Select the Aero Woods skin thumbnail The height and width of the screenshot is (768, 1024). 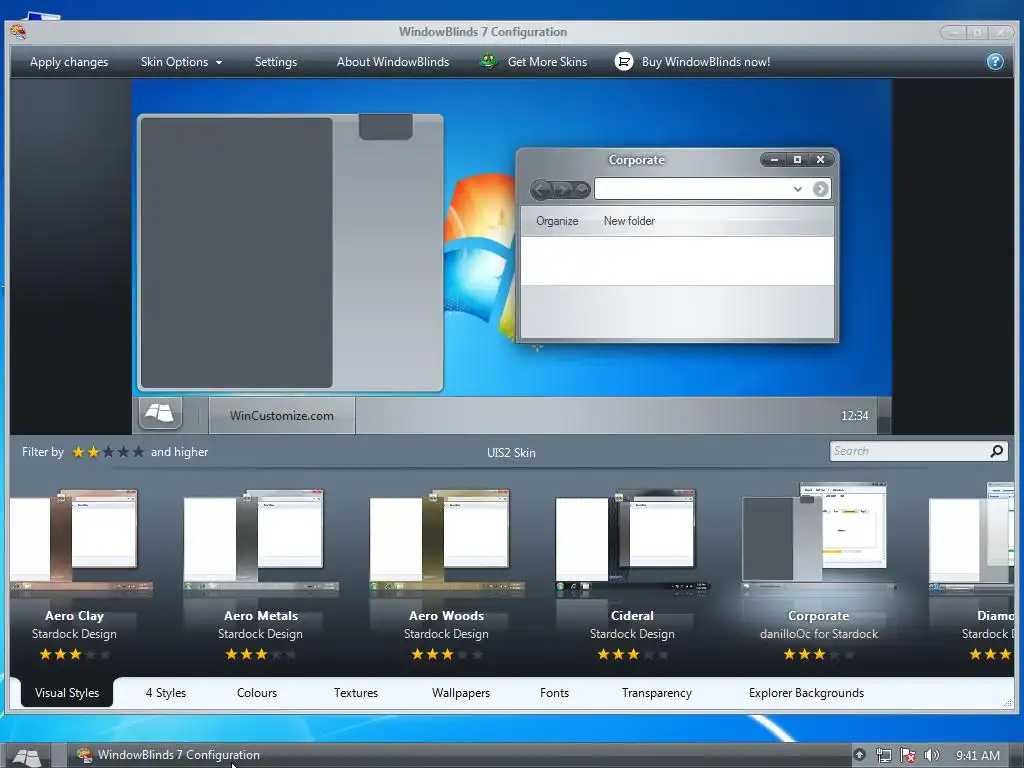pos(447,542)
